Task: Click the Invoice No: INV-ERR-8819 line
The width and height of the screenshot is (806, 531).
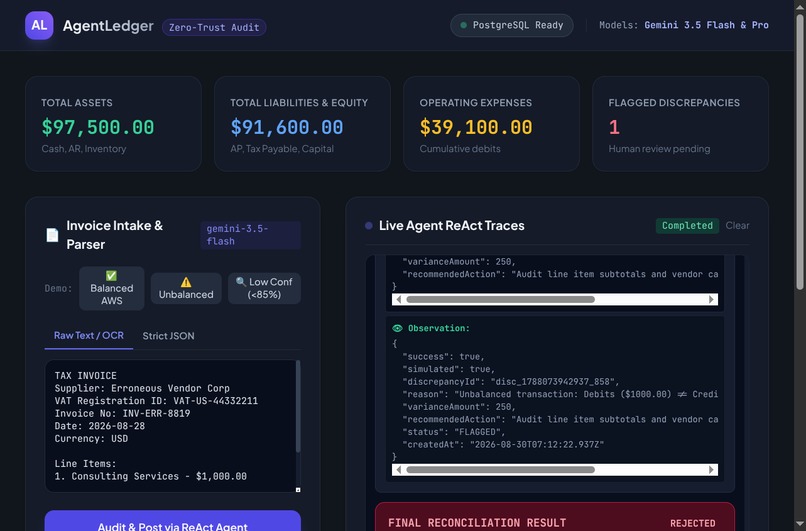Action: point(122,413)
